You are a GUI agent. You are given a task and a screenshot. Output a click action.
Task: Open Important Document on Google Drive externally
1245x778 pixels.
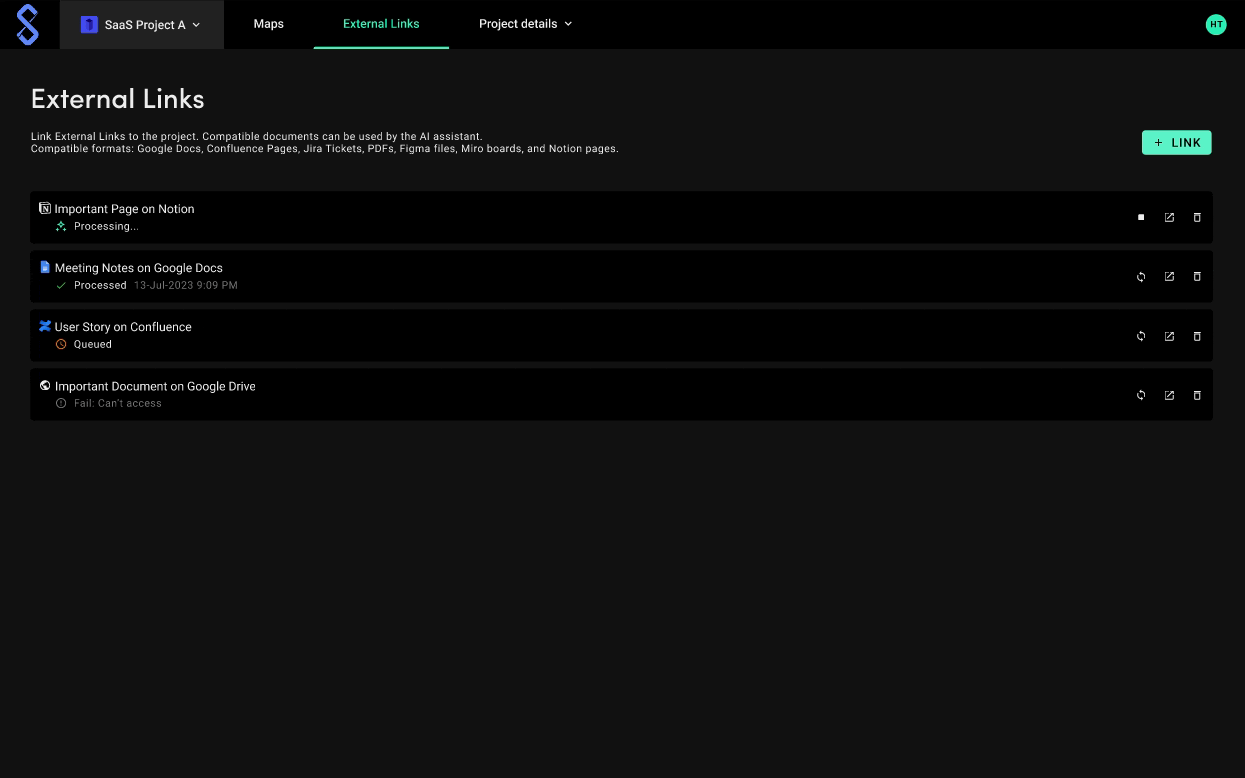pyautogui.click(x=1169, y=395)
